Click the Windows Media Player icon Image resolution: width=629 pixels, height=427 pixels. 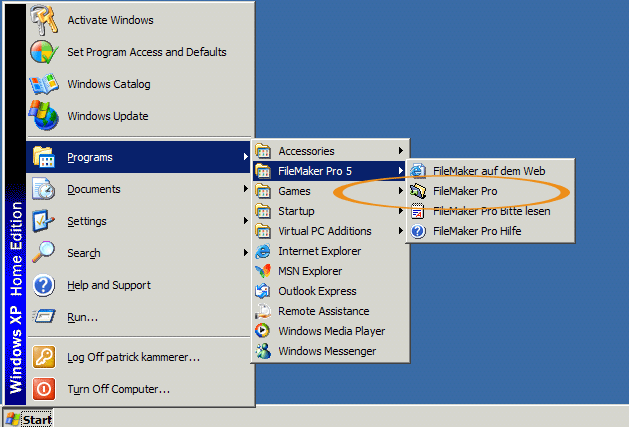click(x=263, y=331)
